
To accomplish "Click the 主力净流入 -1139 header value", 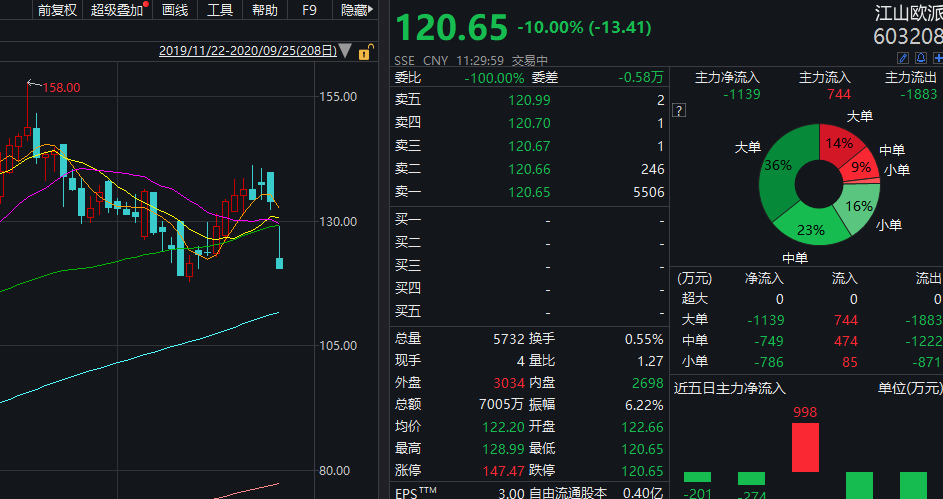I will click(742, 94).
